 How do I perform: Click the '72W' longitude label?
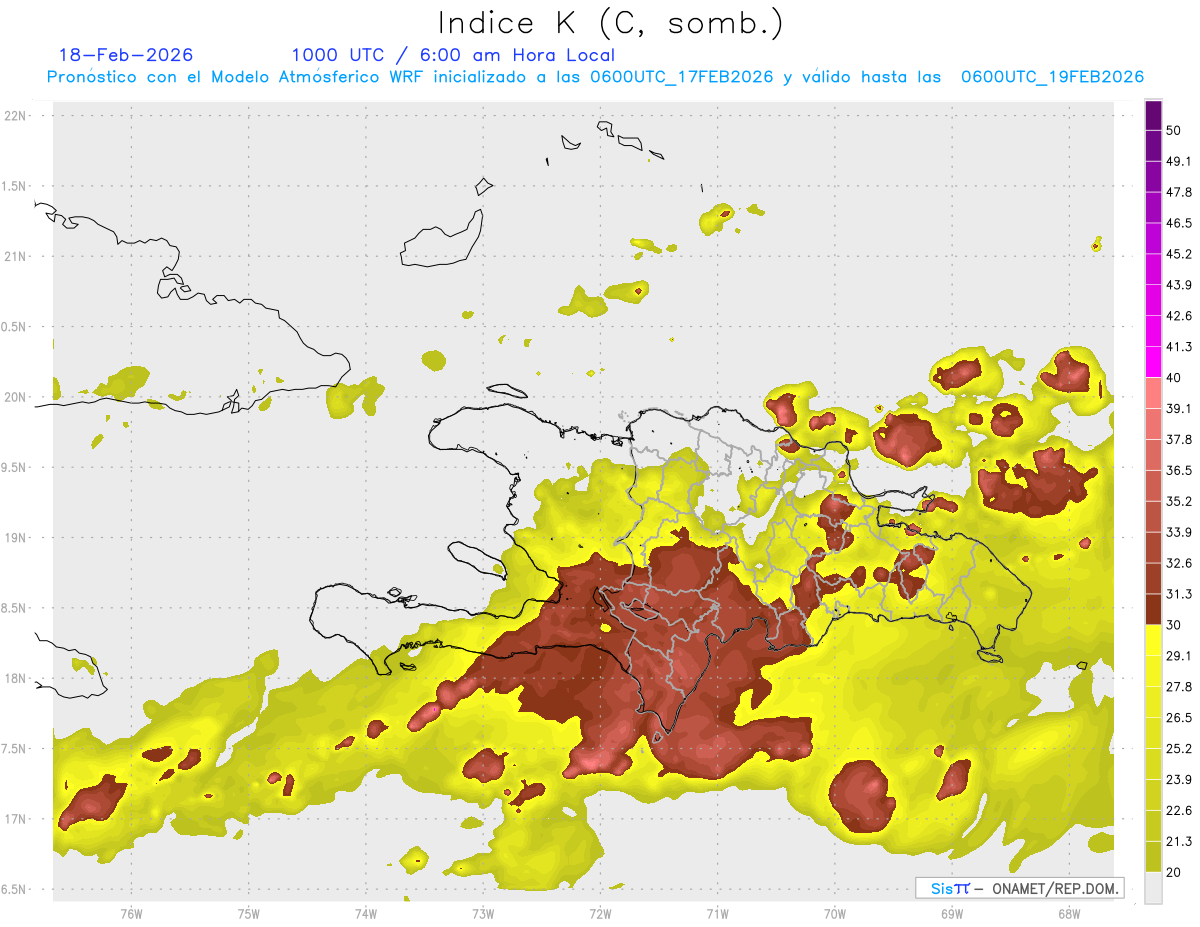600,914
